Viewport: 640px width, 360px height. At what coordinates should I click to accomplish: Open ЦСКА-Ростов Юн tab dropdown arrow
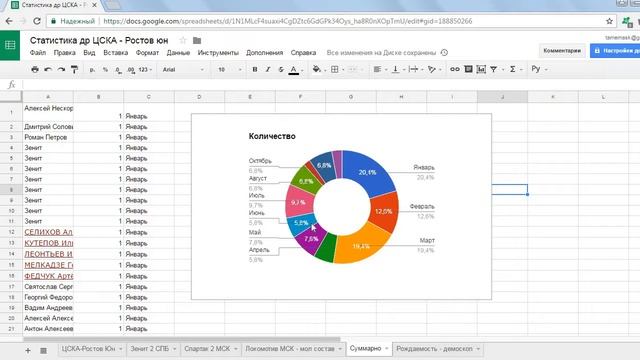click(120, 349)
